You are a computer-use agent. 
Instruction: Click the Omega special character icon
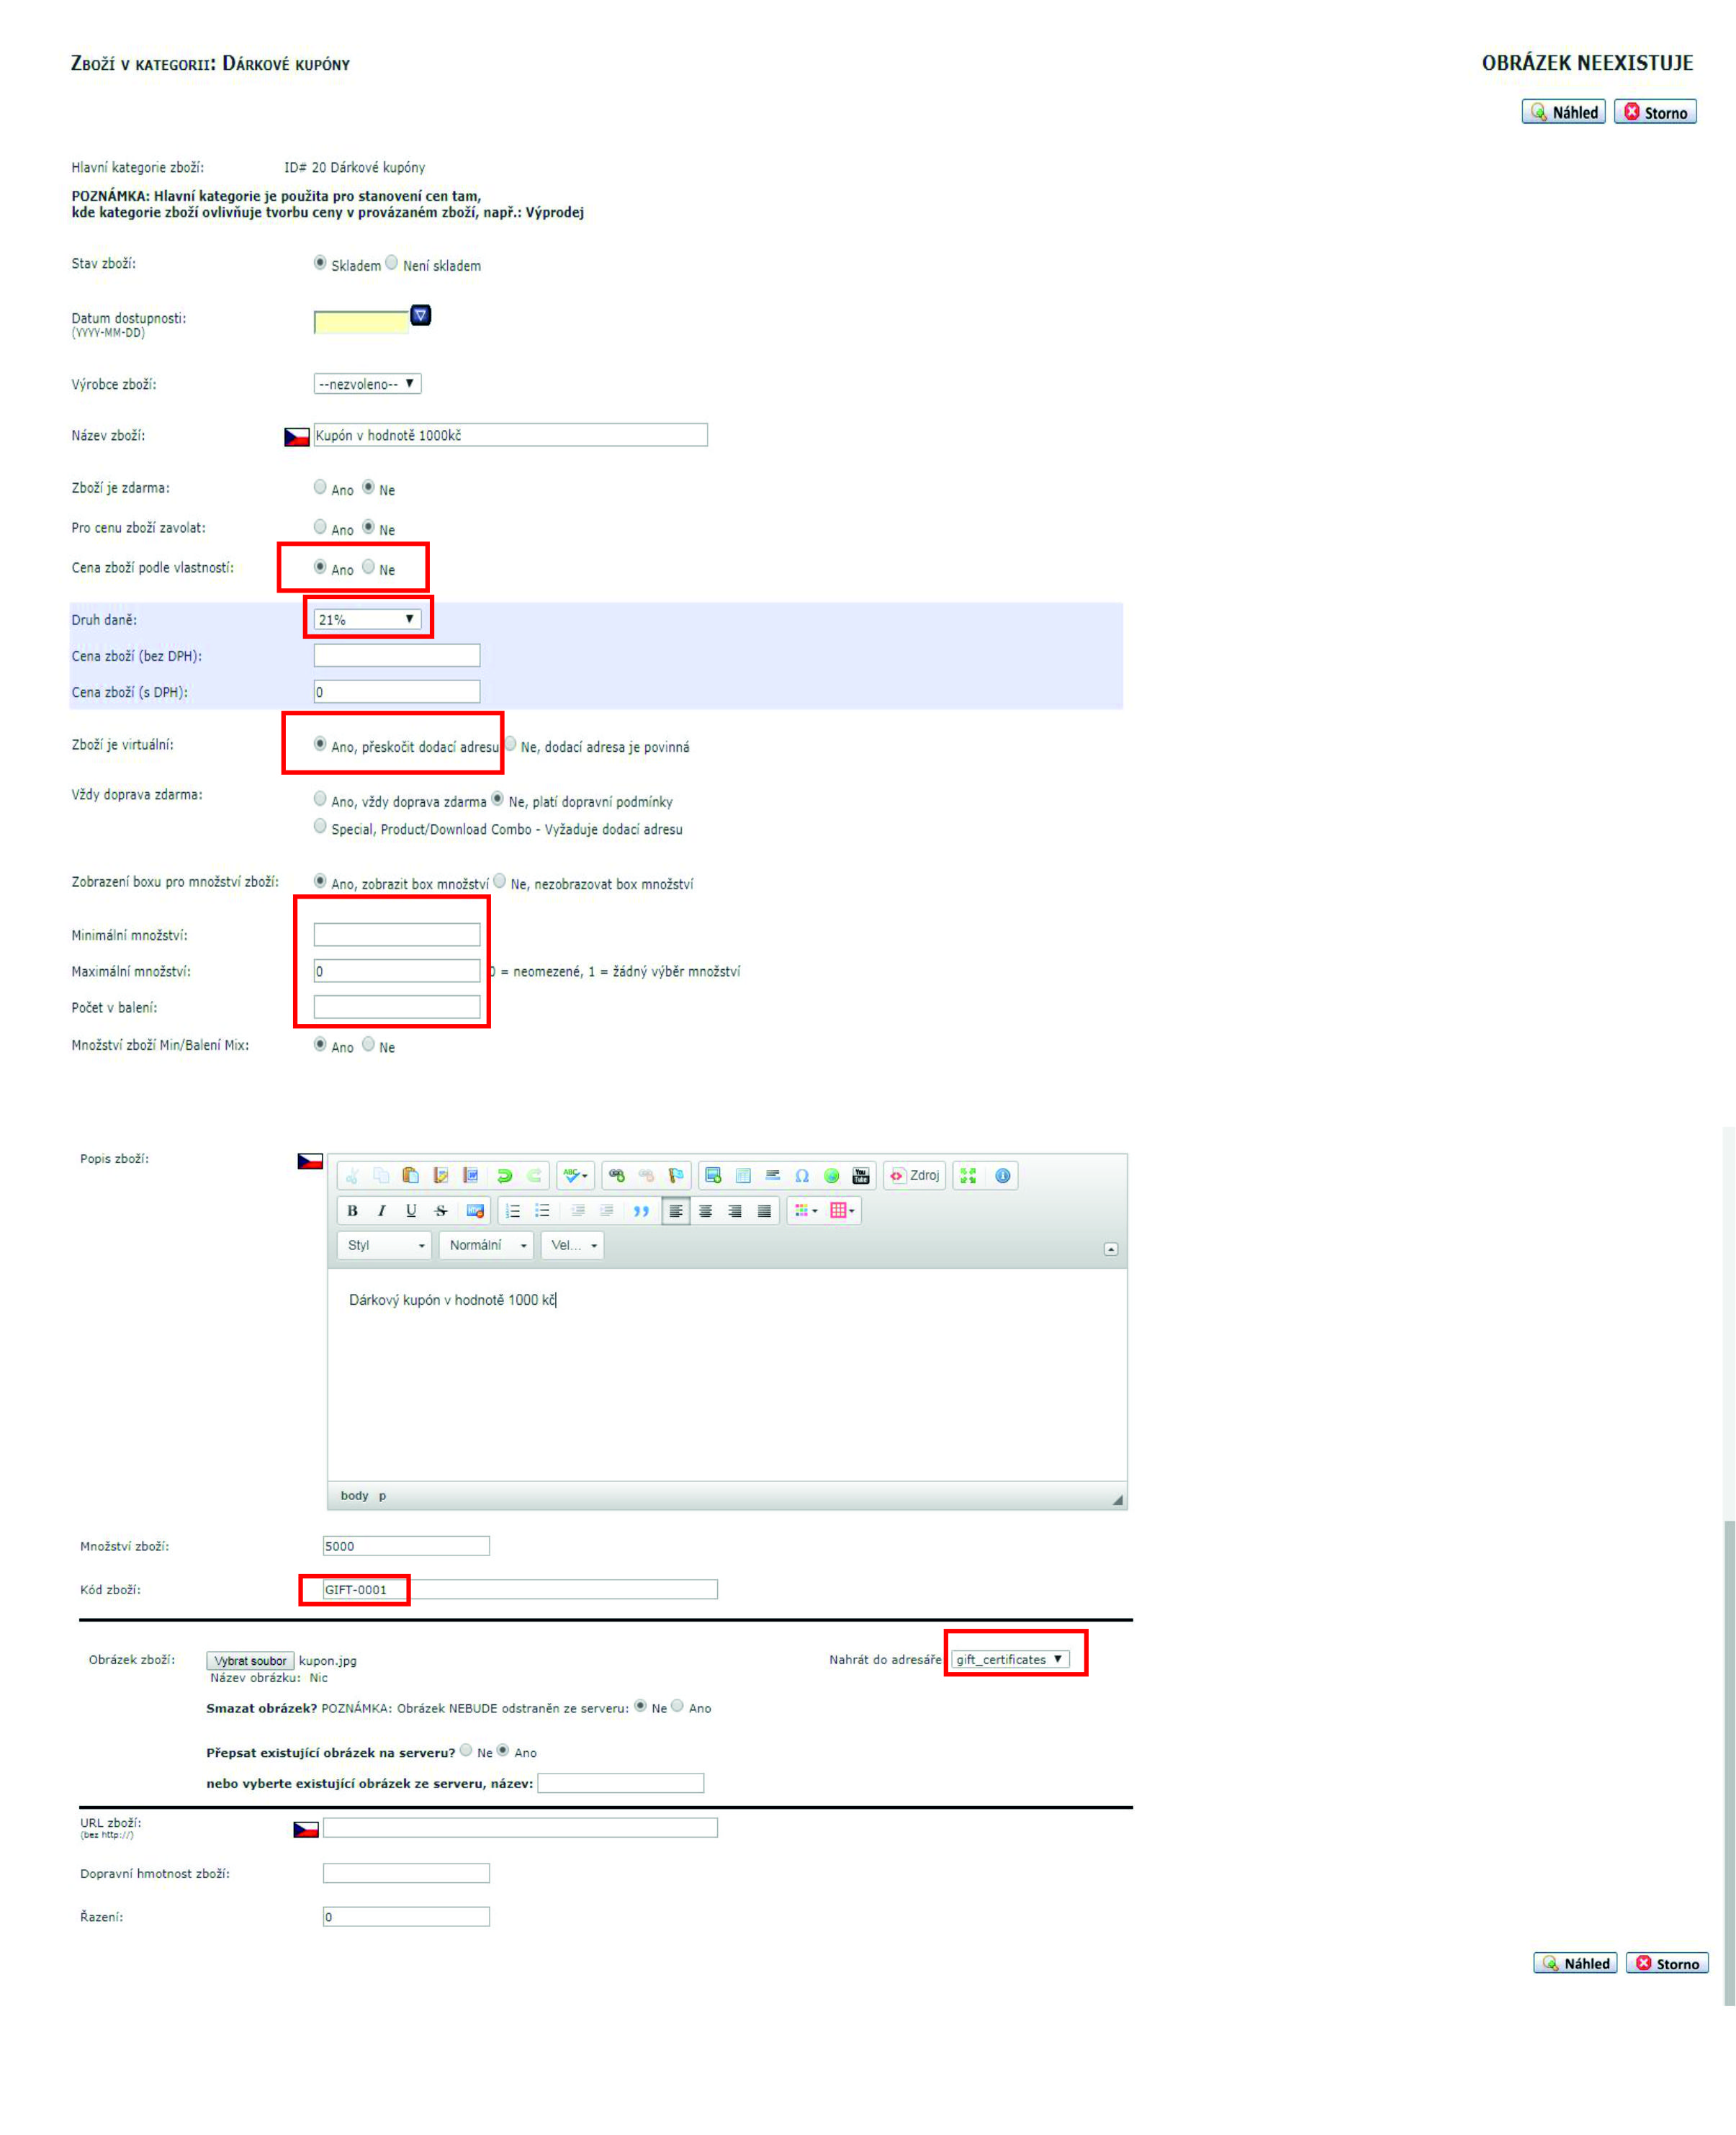[x=801, y=1176]
